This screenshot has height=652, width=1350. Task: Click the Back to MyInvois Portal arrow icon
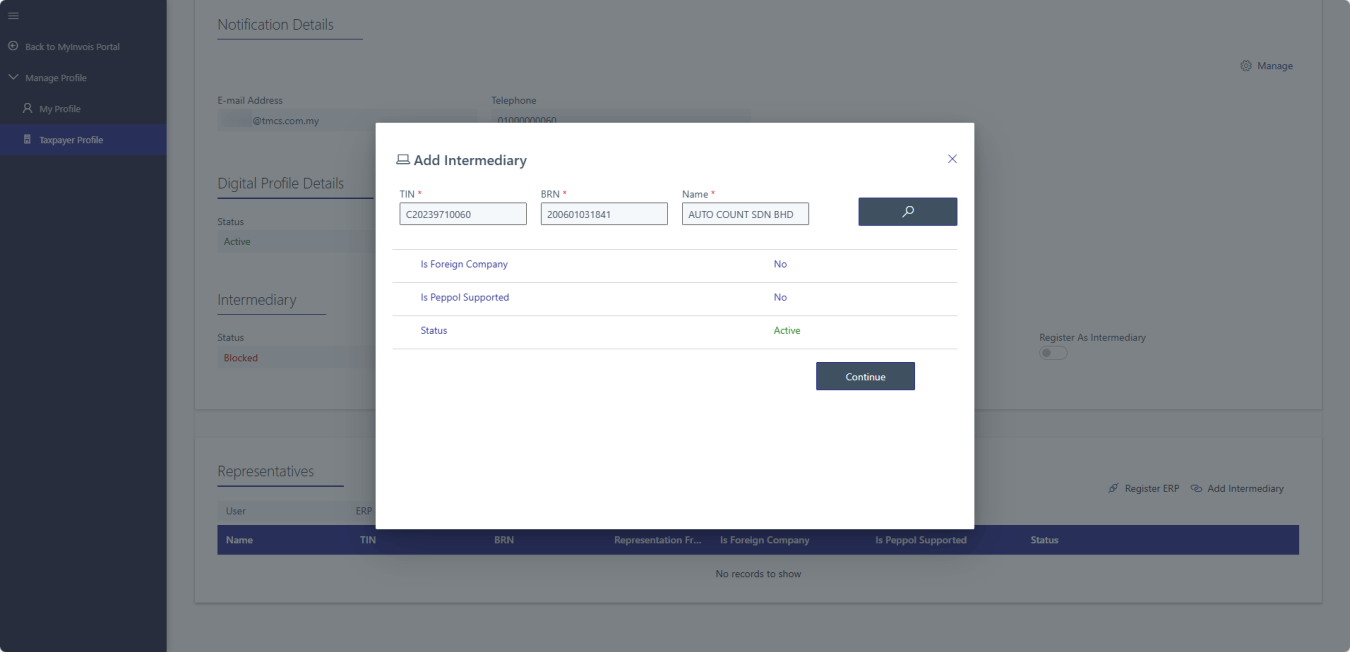coord(13,47)
